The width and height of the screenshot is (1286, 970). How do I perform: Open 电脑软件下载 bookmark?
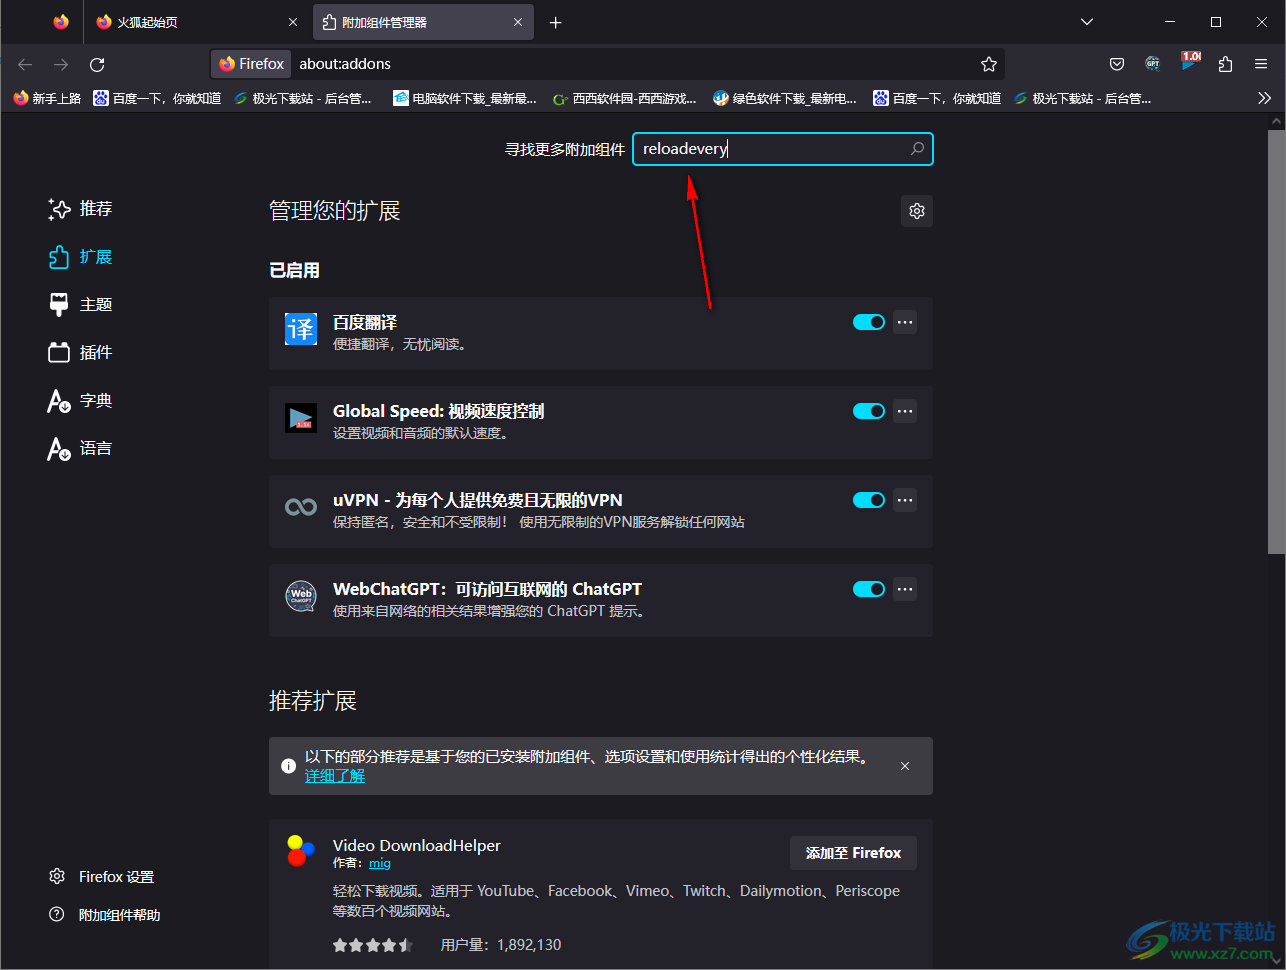coord(465,98)
